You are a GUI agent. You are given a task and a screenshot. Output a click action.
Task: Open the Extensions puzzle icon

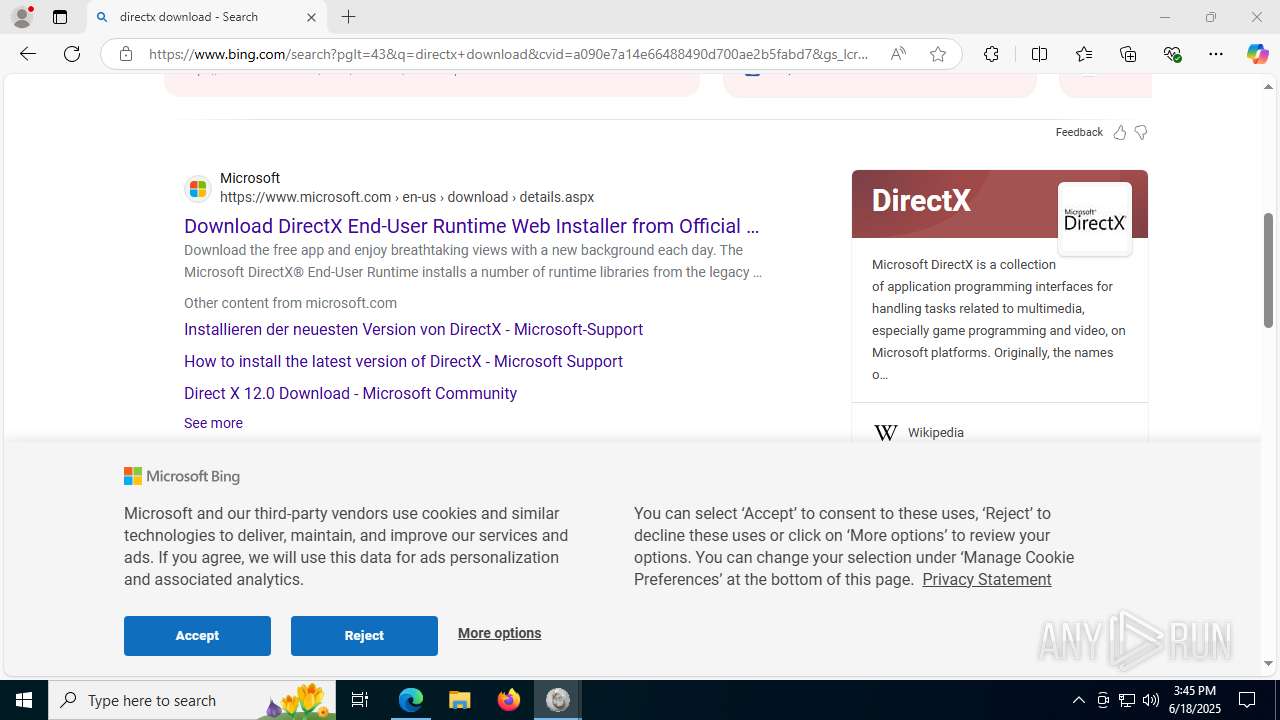tap(991, 54)
